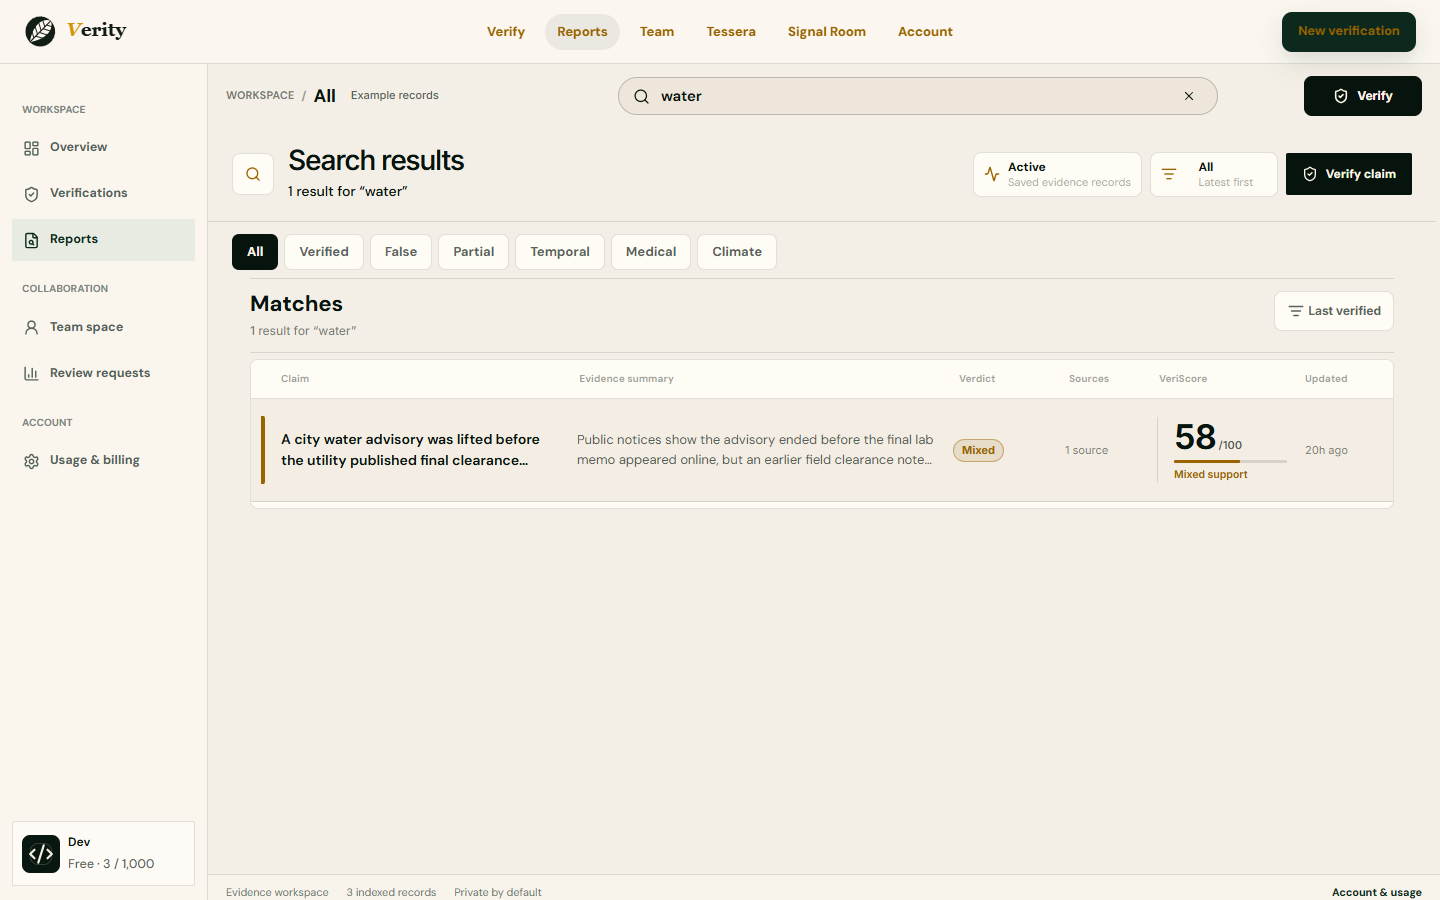The image size is (1440, 900).
Task: Click shield icon in Verify claim button
Action: (1310, 174)
